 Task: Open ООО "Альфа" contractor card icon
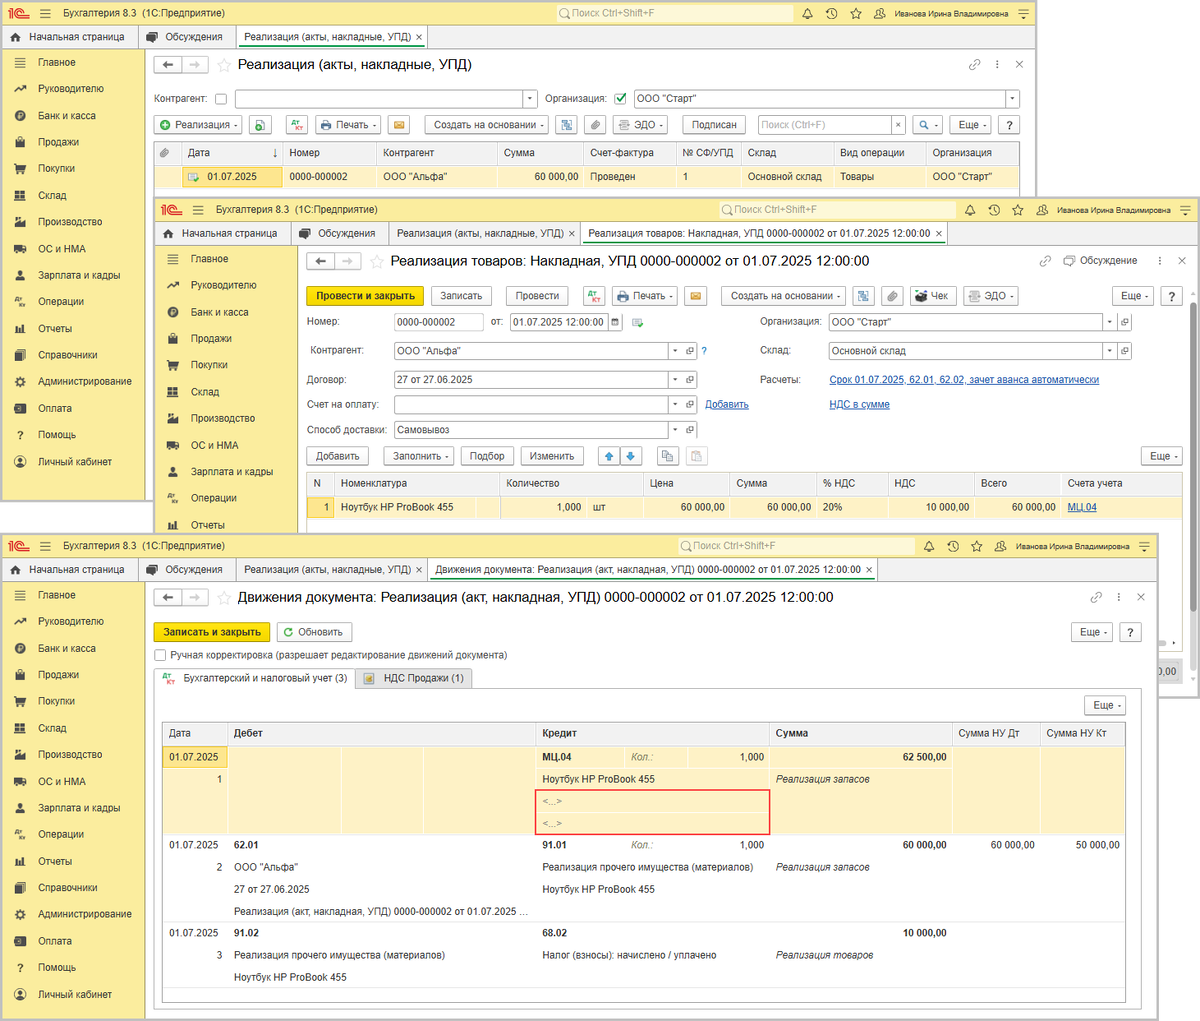coord(690,351)
